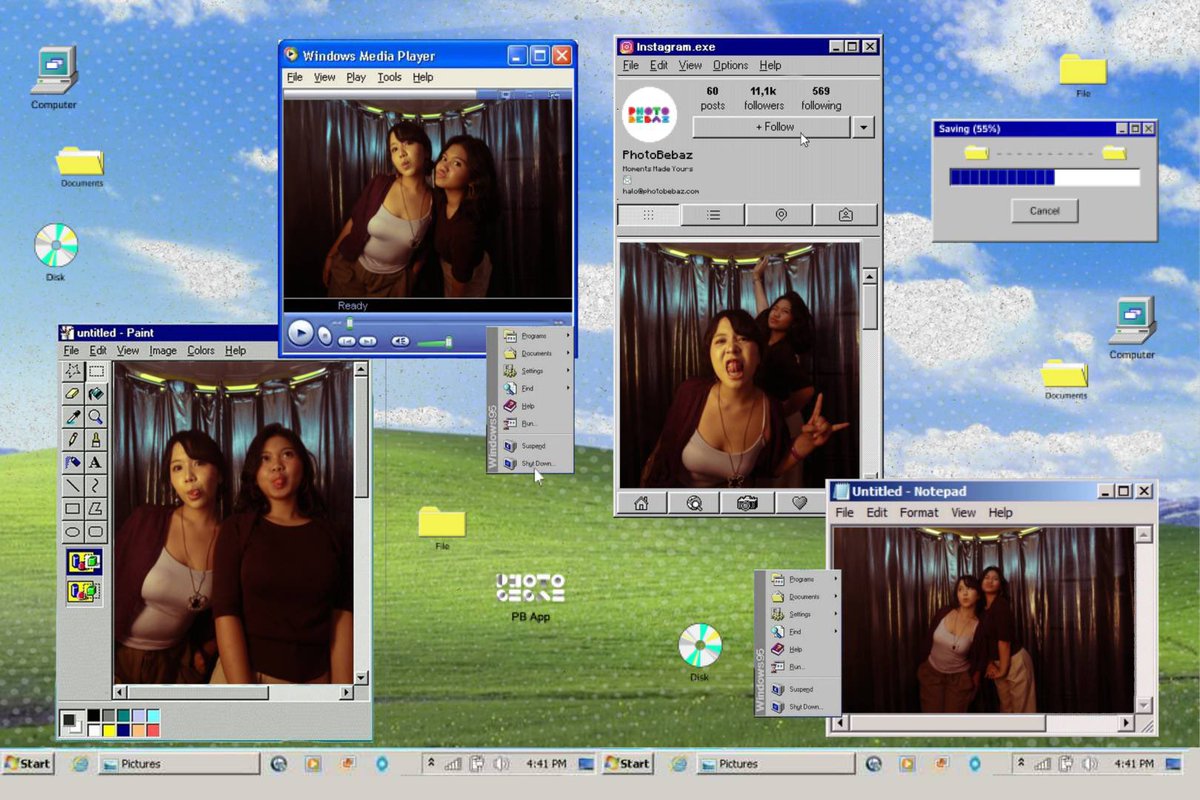Choose the Ellipse tool in Paint
Image resolution: width=1200 pixels, height=800 pixels.
[x=73, y=531]
